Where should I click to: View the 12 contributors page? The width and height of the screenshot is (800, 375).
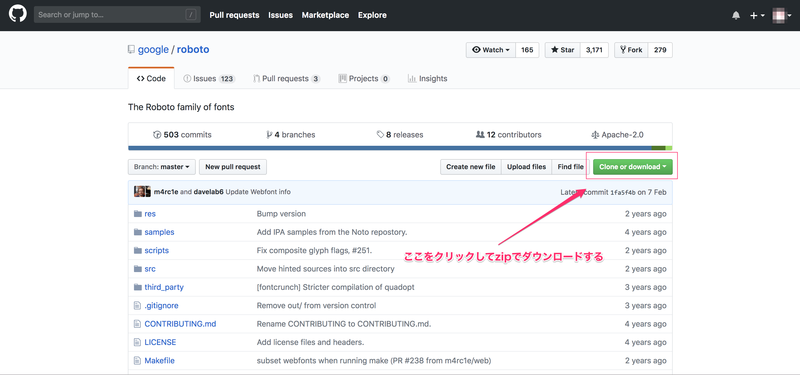pos(508,135)
